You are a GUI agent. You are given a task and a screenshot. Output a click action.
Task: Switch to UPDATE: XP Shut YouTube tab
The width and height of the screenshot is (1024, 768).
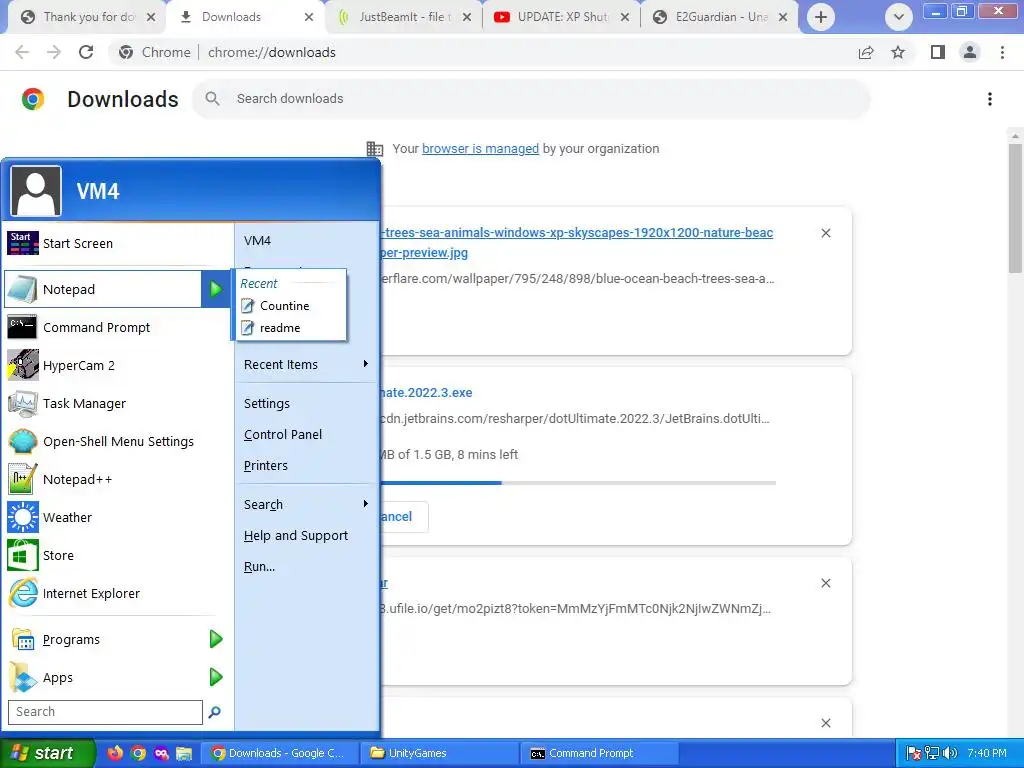(x=560, y=17)
